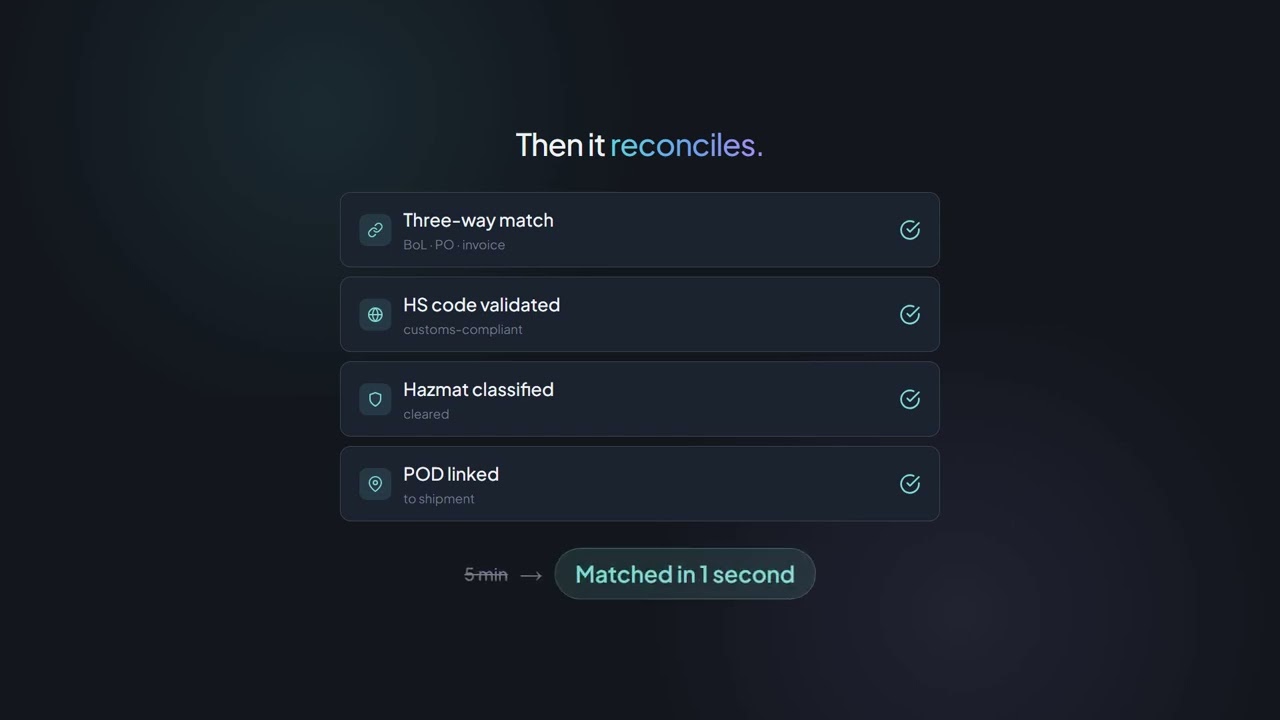Click the struck-through 5 min label
The height and width of the screenshot is (720, 1280).
(x=486, y=575)
